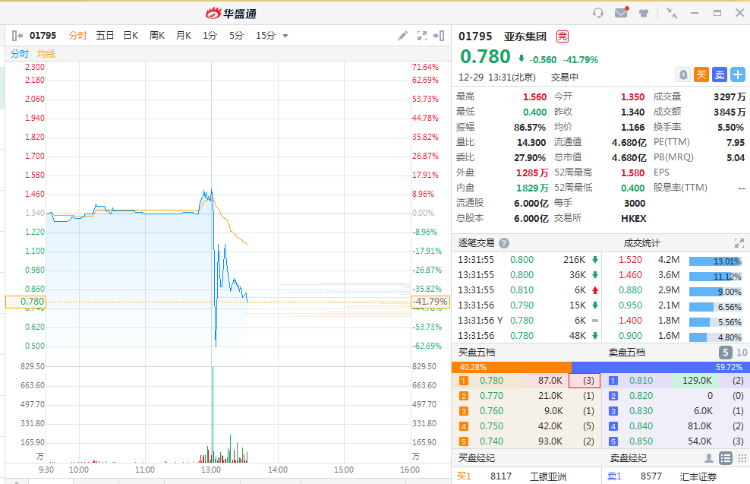Open help icon next to 逐笔交易
Image resolution: width=750 pixels, height=484 pixels.
(504, 243)
